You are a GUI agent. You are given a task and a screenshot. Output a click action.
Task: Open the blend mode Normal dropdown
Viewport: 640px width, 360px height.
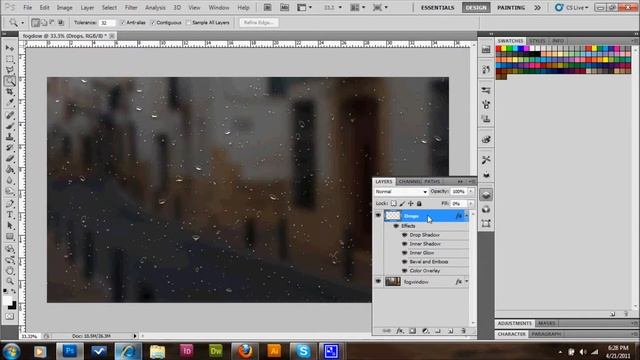(x=401, y=191)
